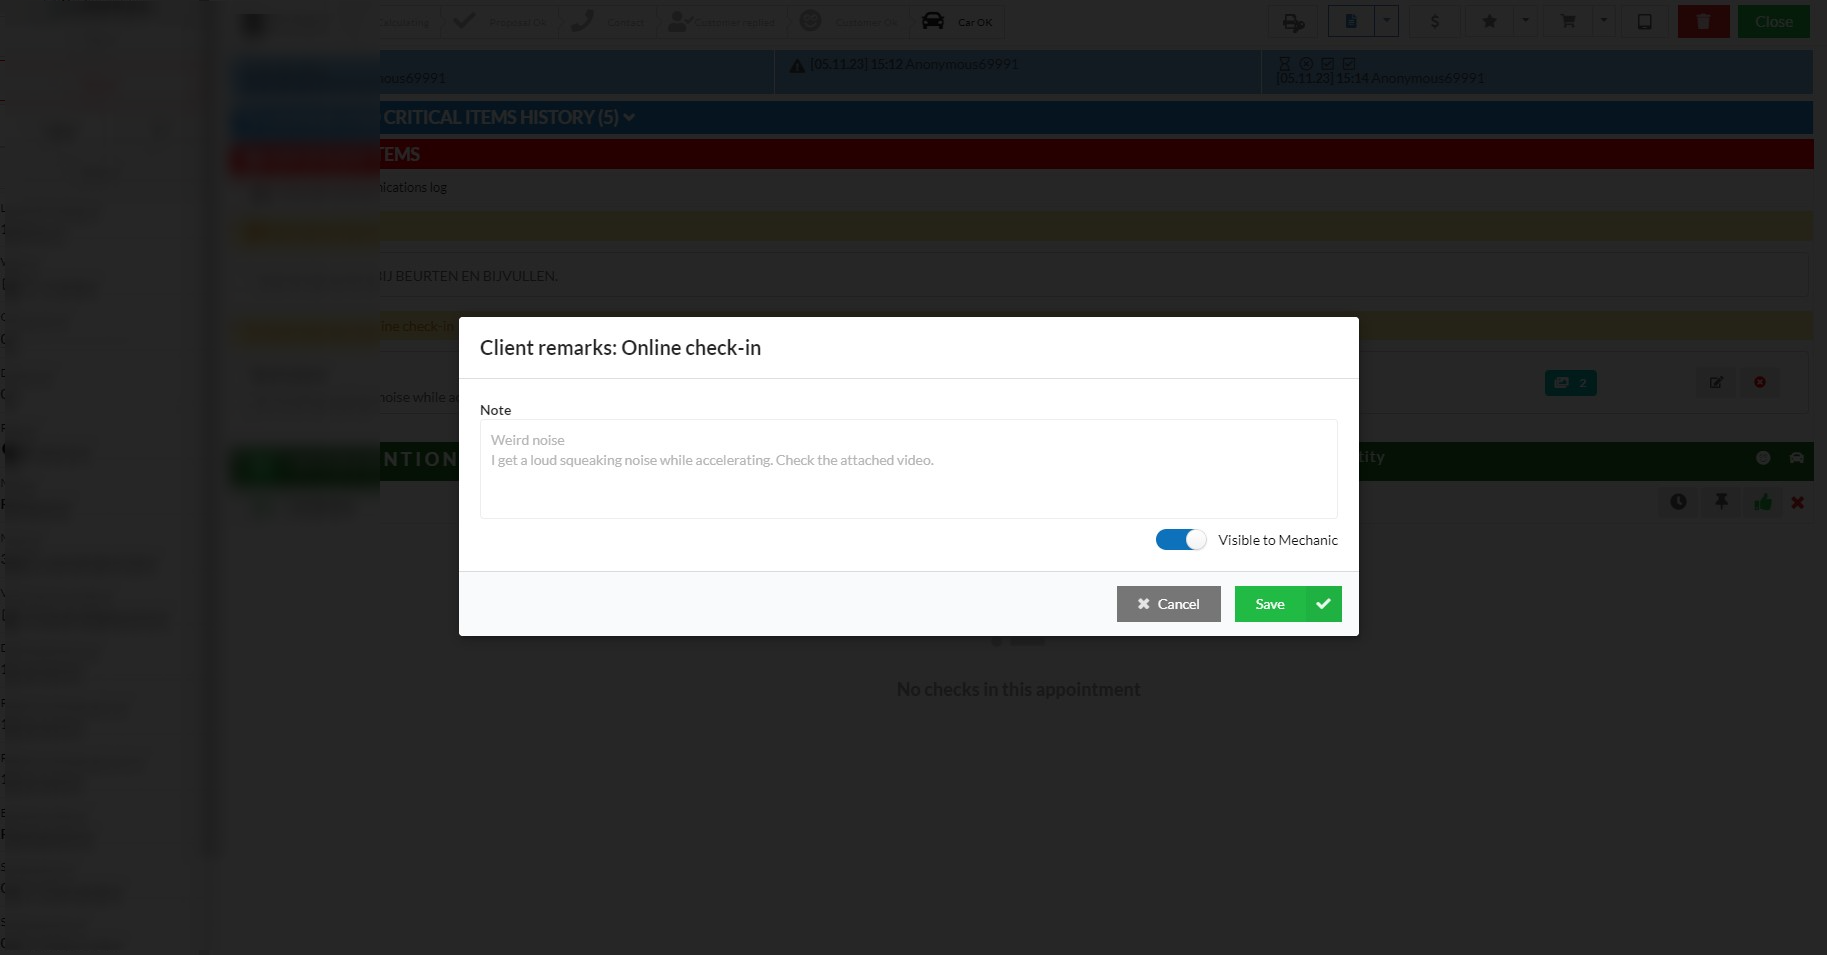Click the pushpin icon
The width and height of the screenshot is (1827, 955).
(1721, 502)
